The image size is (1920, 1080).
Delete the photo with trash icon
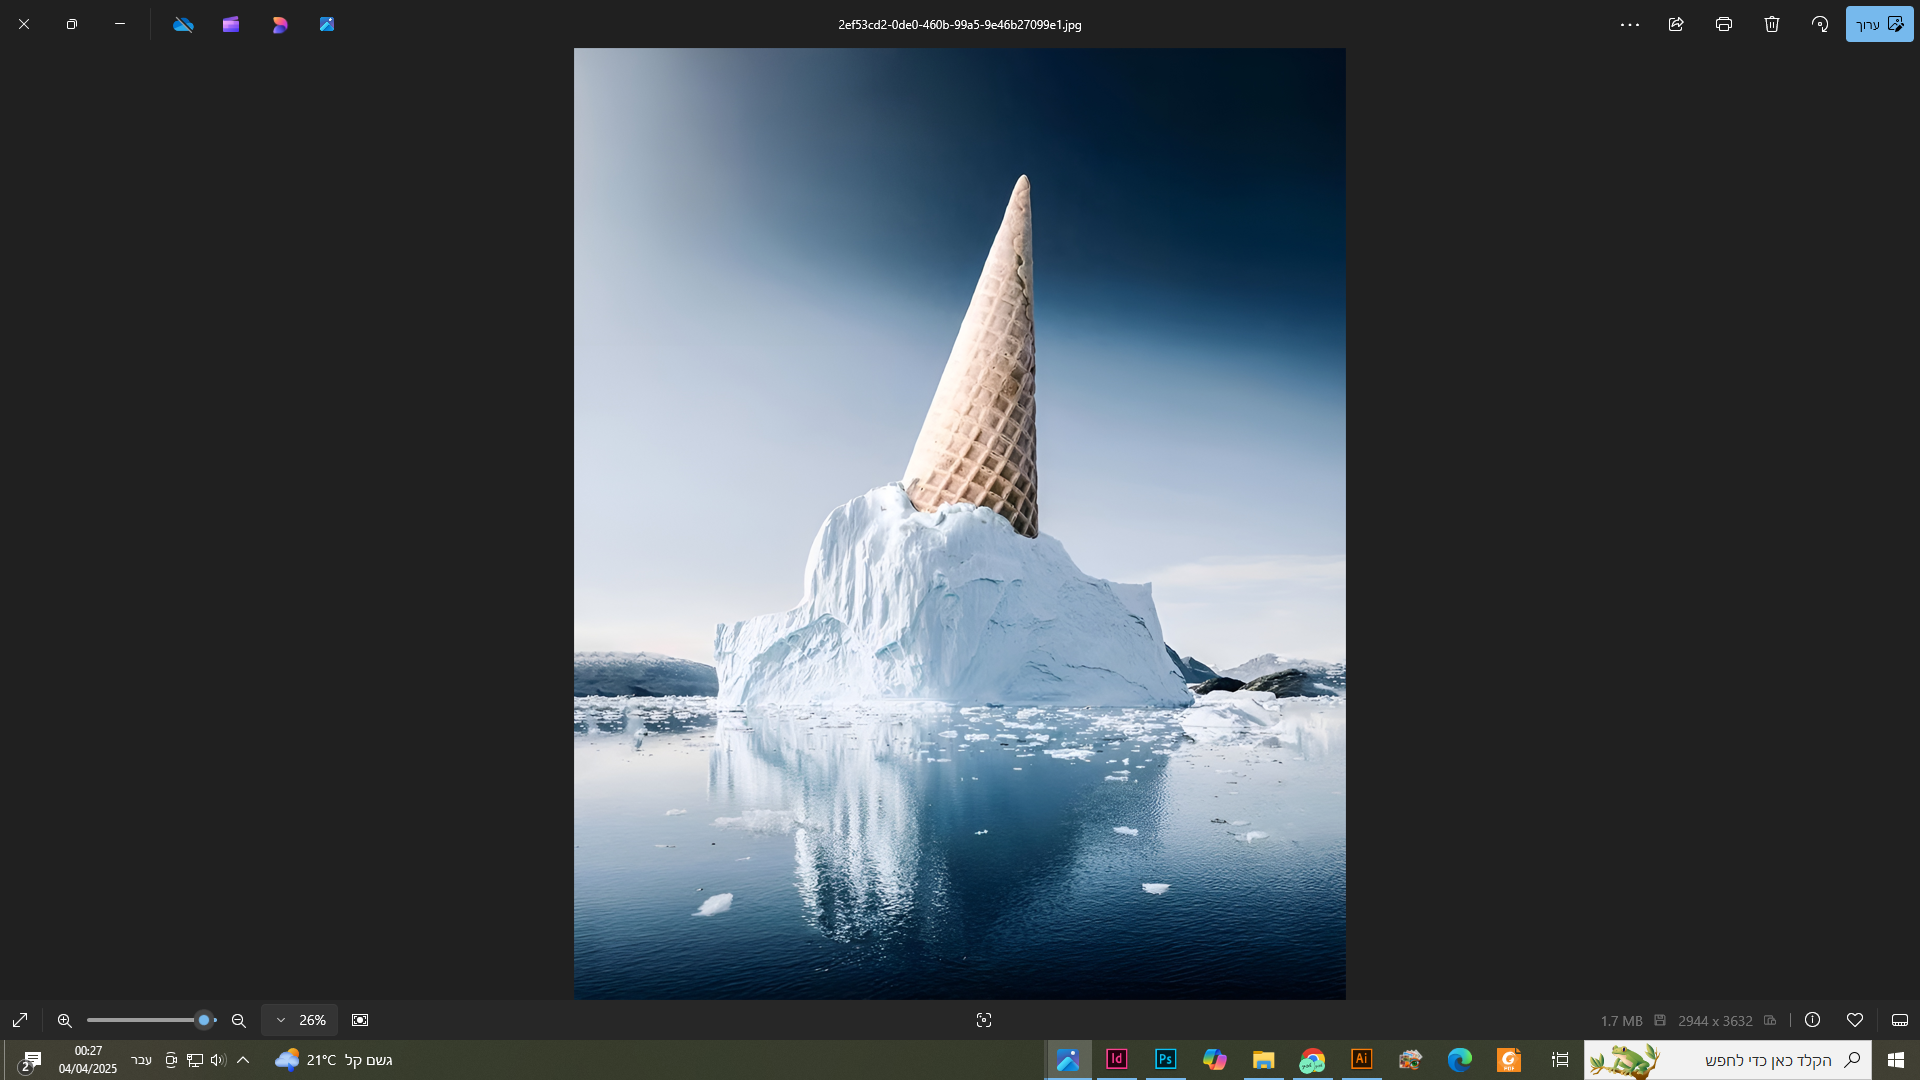coord(1772,24)
